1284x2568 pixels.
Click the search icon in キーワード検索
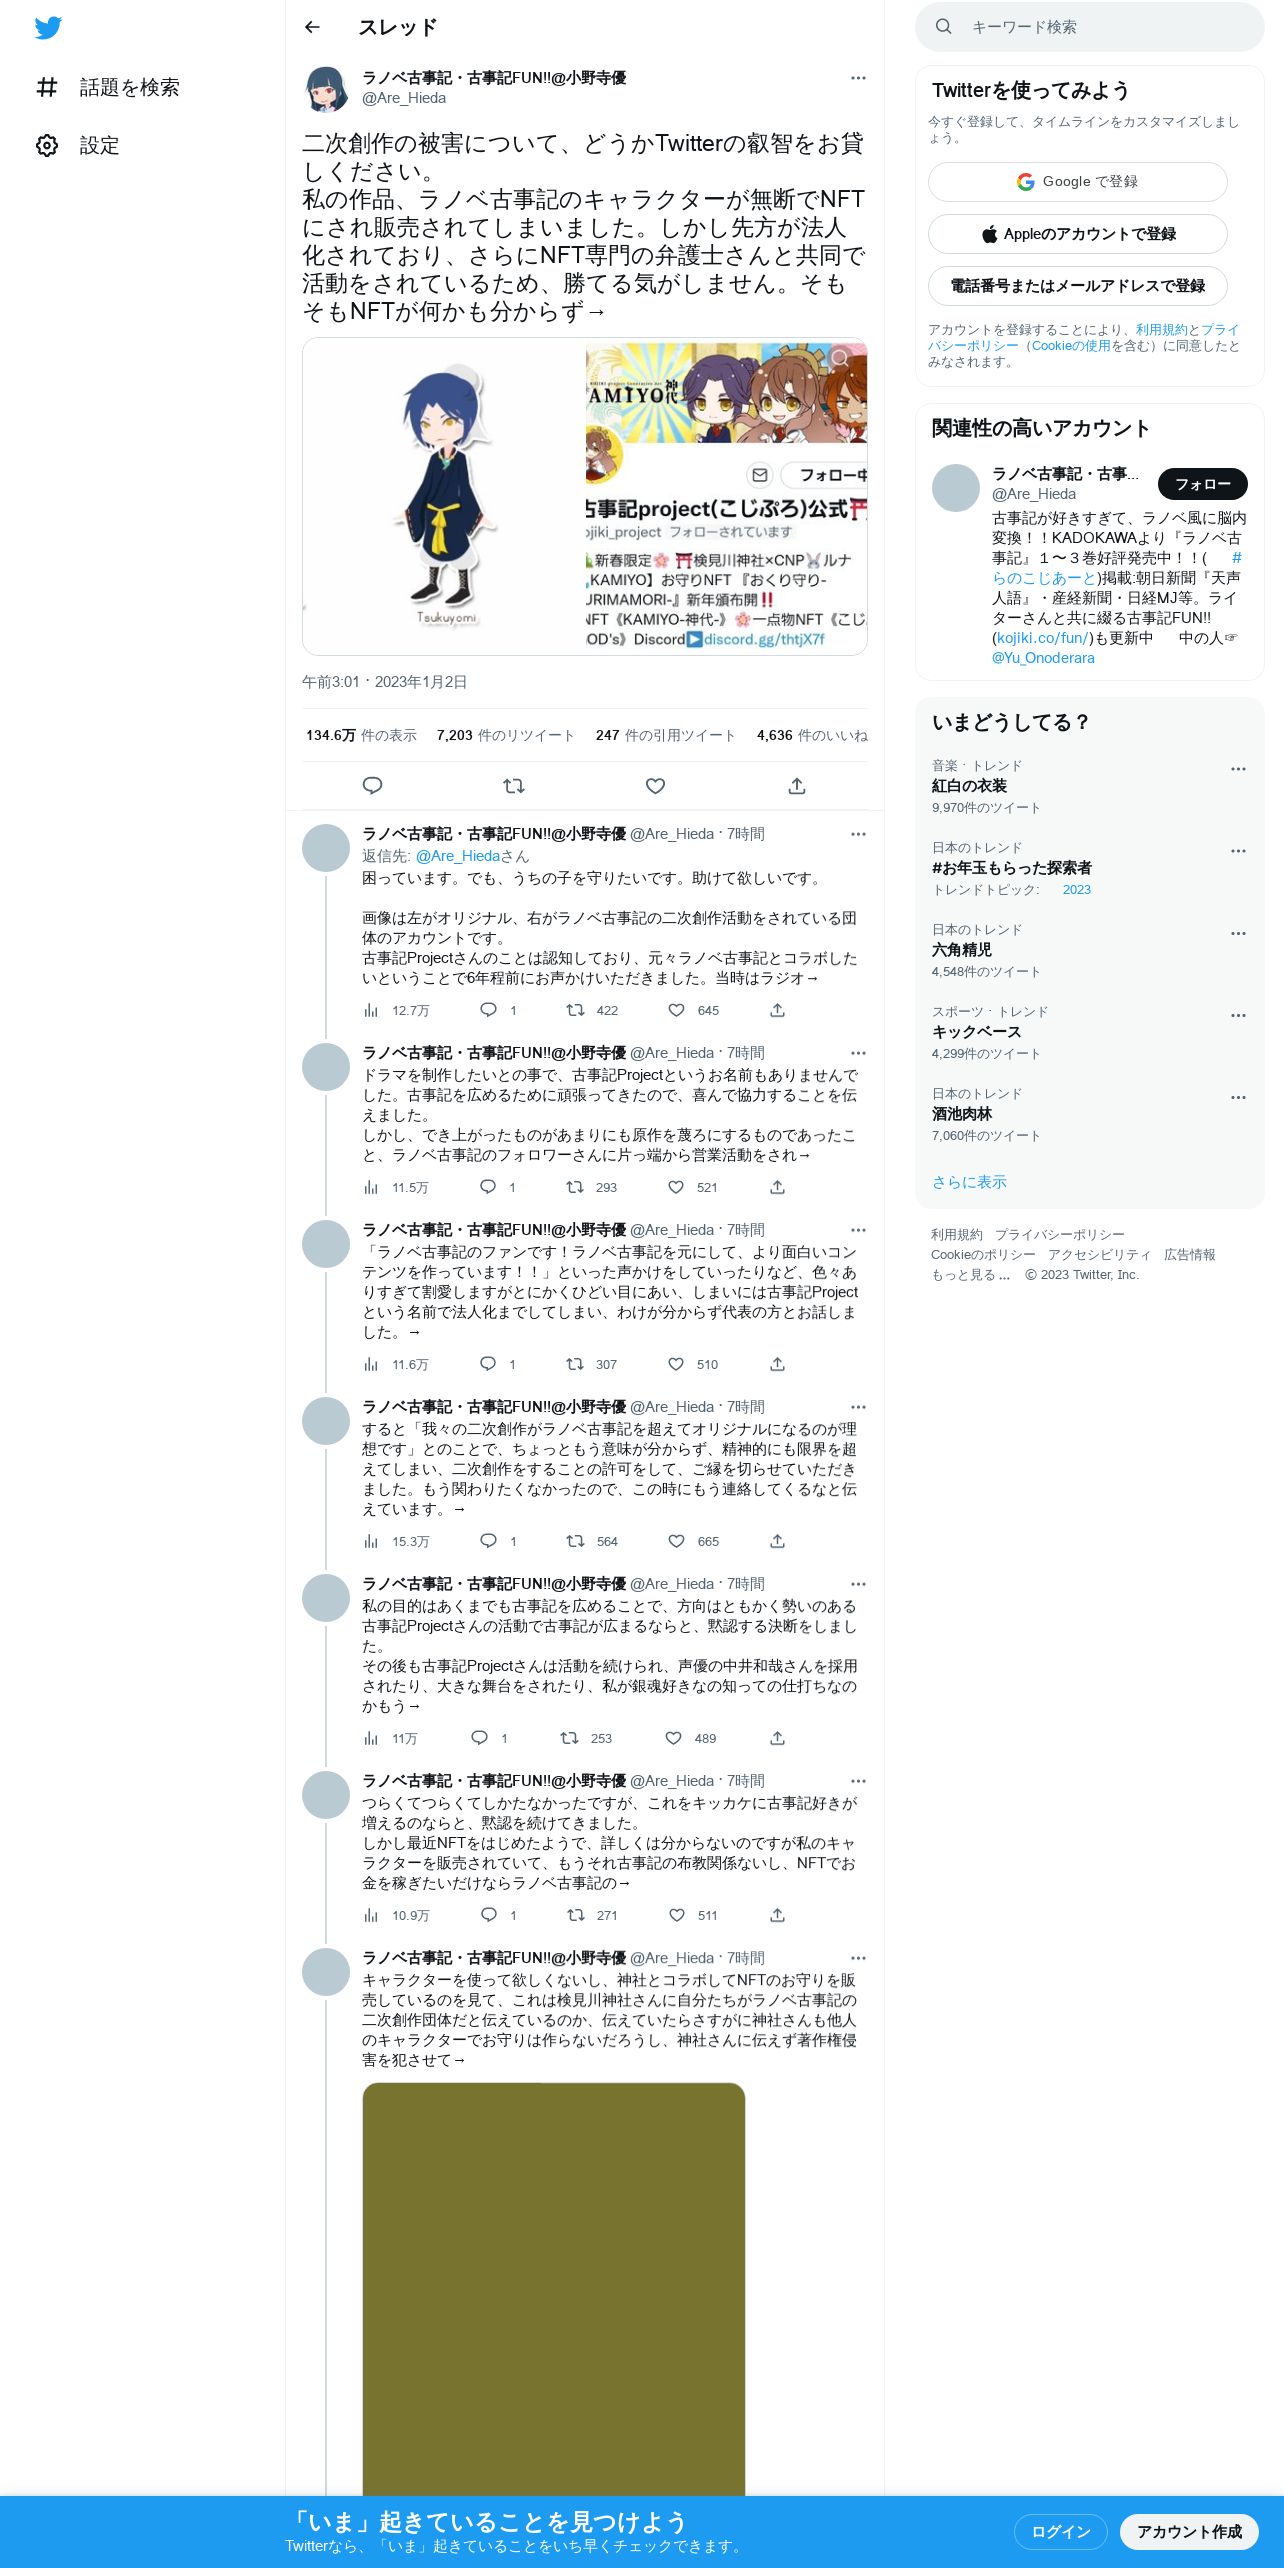pyautogui.click(x=943, y=27)
